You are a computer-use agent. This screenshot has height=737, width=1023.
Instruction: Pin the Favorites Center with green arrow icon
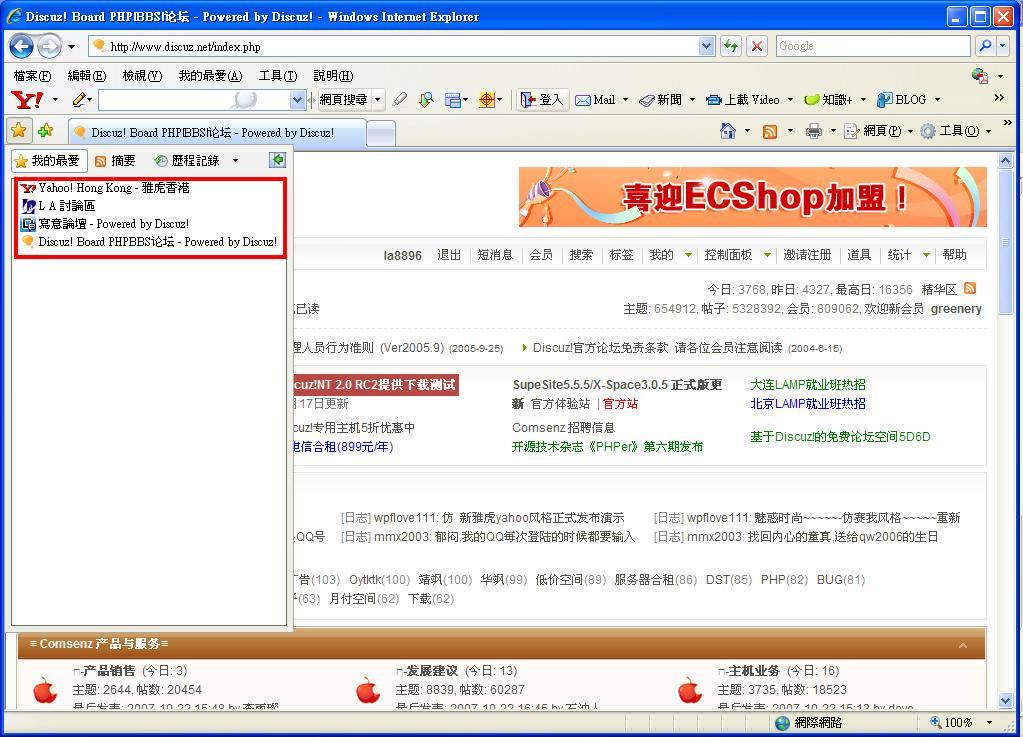[x=277, y=160]
